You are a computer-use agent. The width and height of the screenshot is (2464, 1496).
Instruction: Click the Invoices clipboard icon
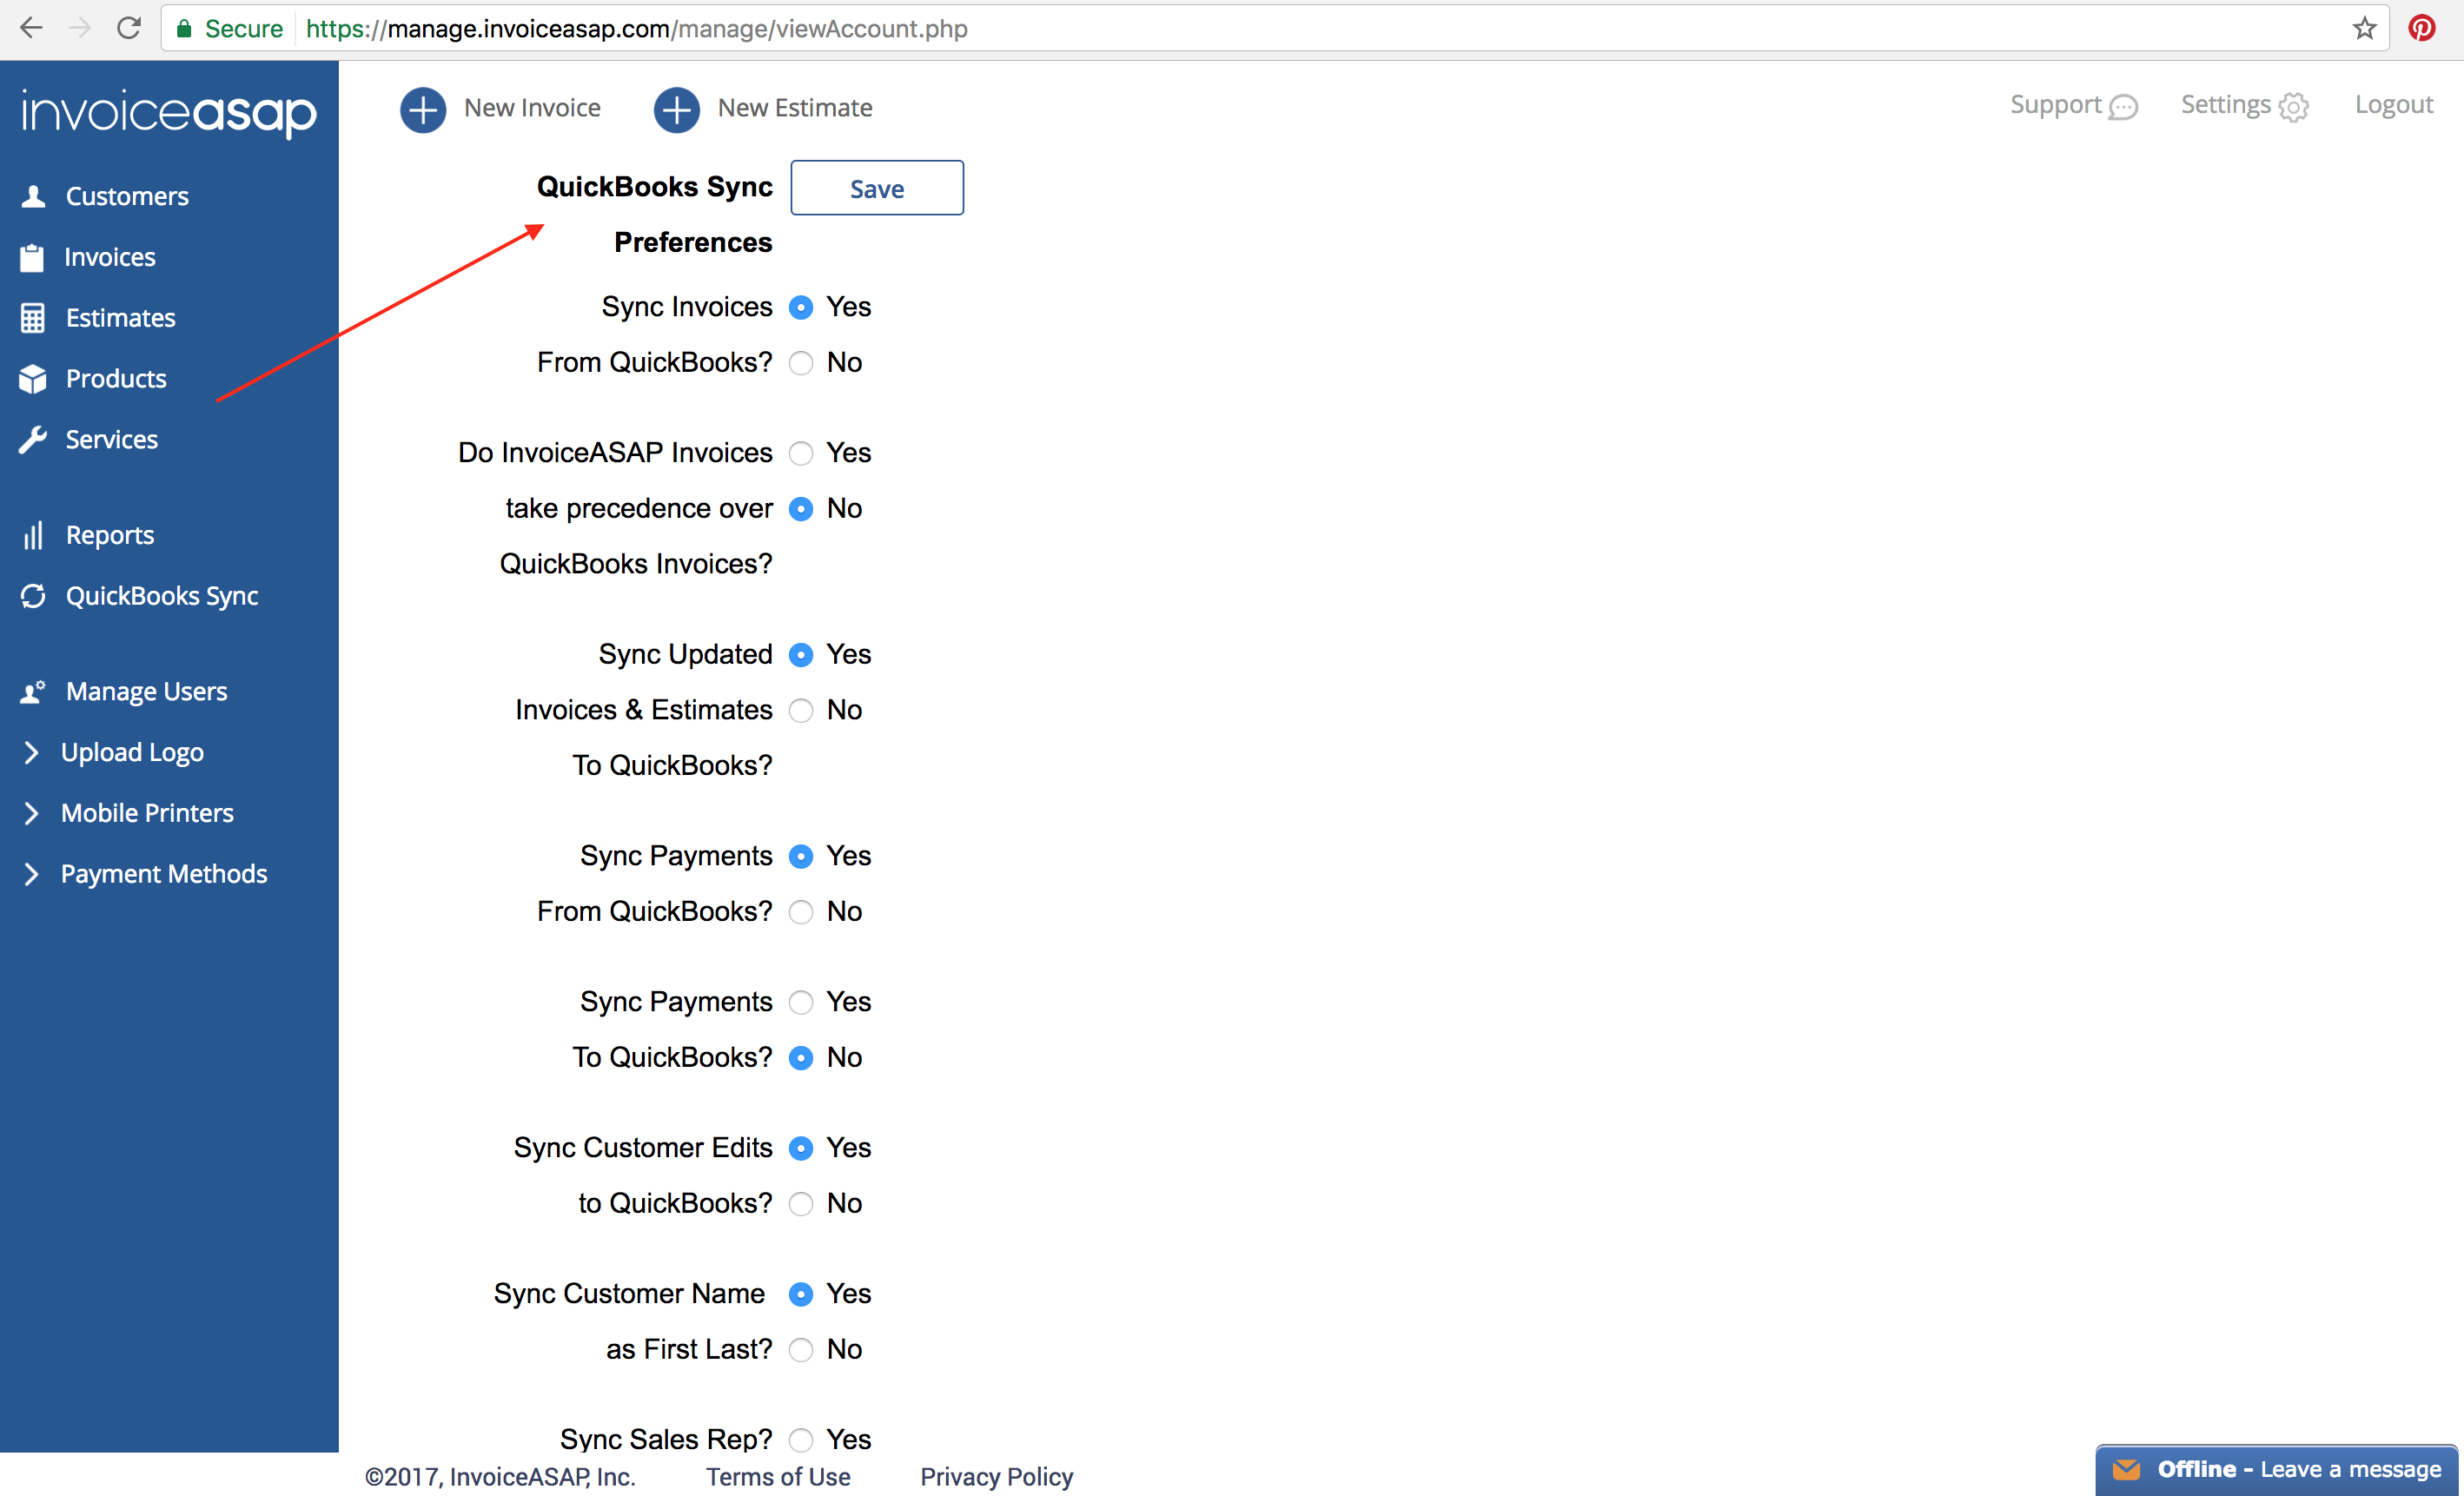32,257
